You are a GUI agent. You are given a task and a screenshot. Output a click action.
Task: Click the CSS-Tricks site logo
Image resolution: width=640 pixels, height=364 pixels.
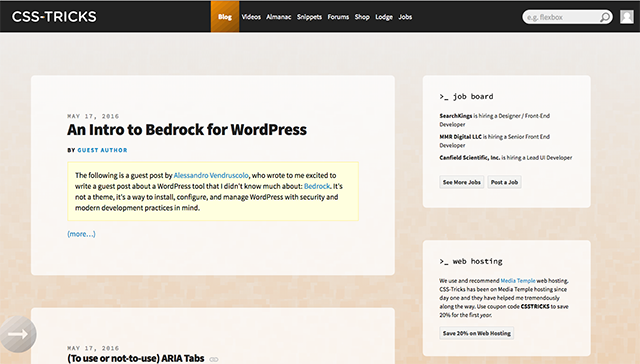[x=54, y=17]
